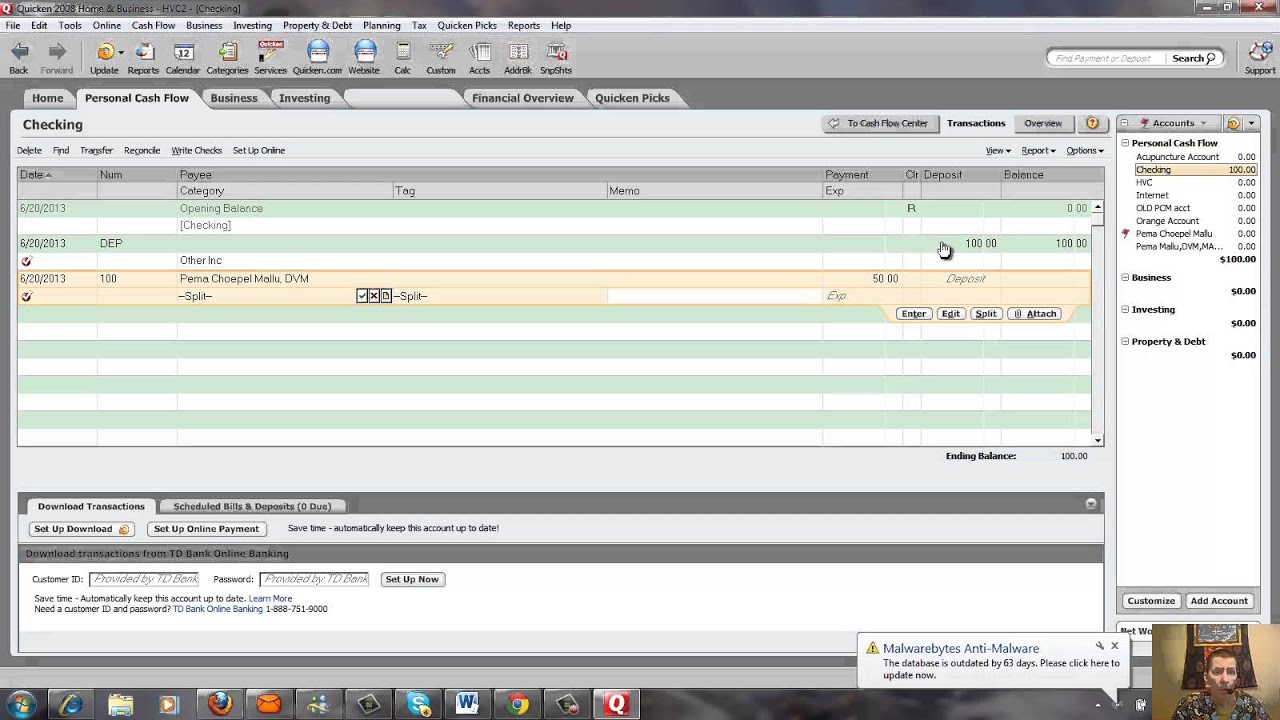
Task: Click To Cash Flow Center button
Action: 879,123
